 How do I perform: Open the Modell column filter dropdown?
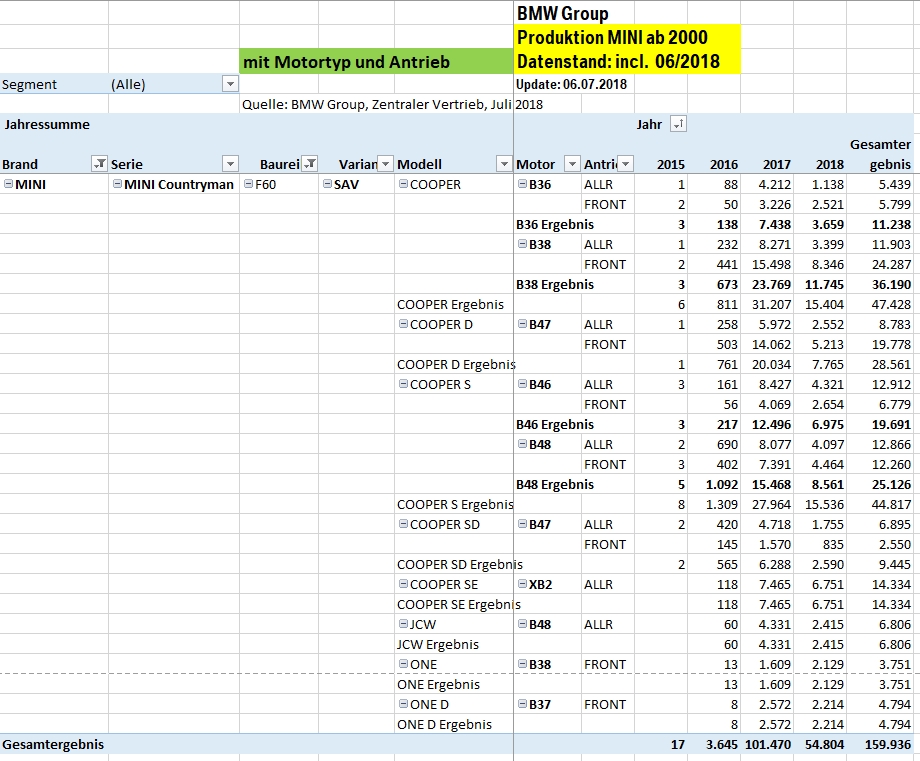tap(504, 164)
